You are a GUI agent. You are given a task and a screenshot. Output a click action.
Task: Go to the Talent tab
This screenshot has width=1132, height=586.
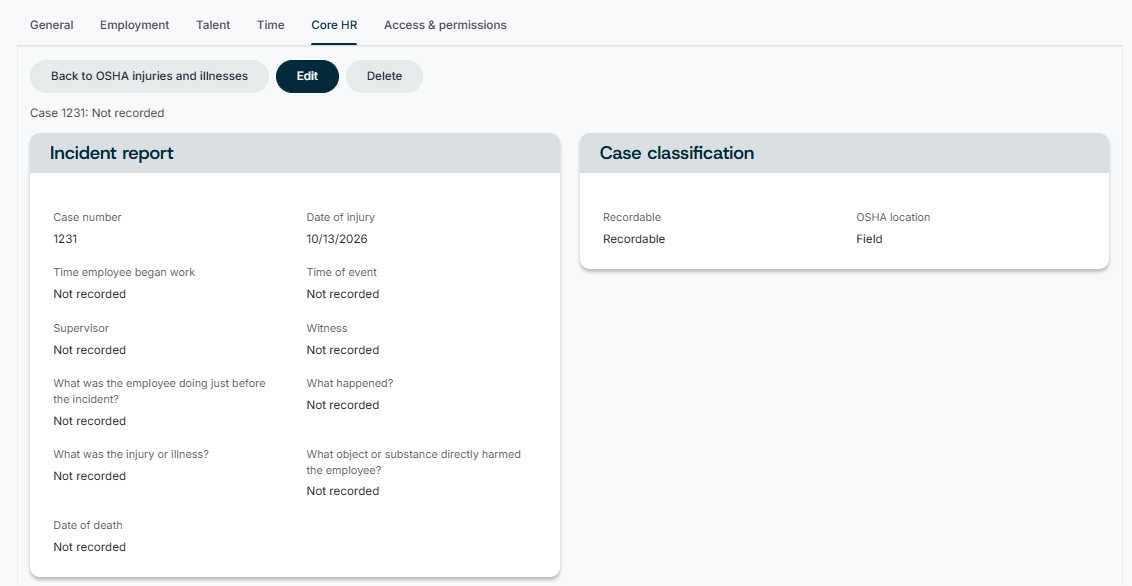(213, 25)
